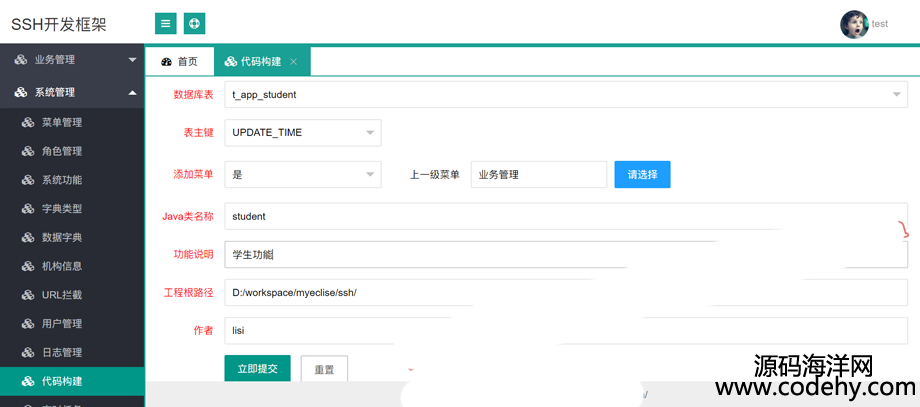Expand the 业务管理 sidebar section
The width and height of the screenshot is (920, 407).
(72, 60)
